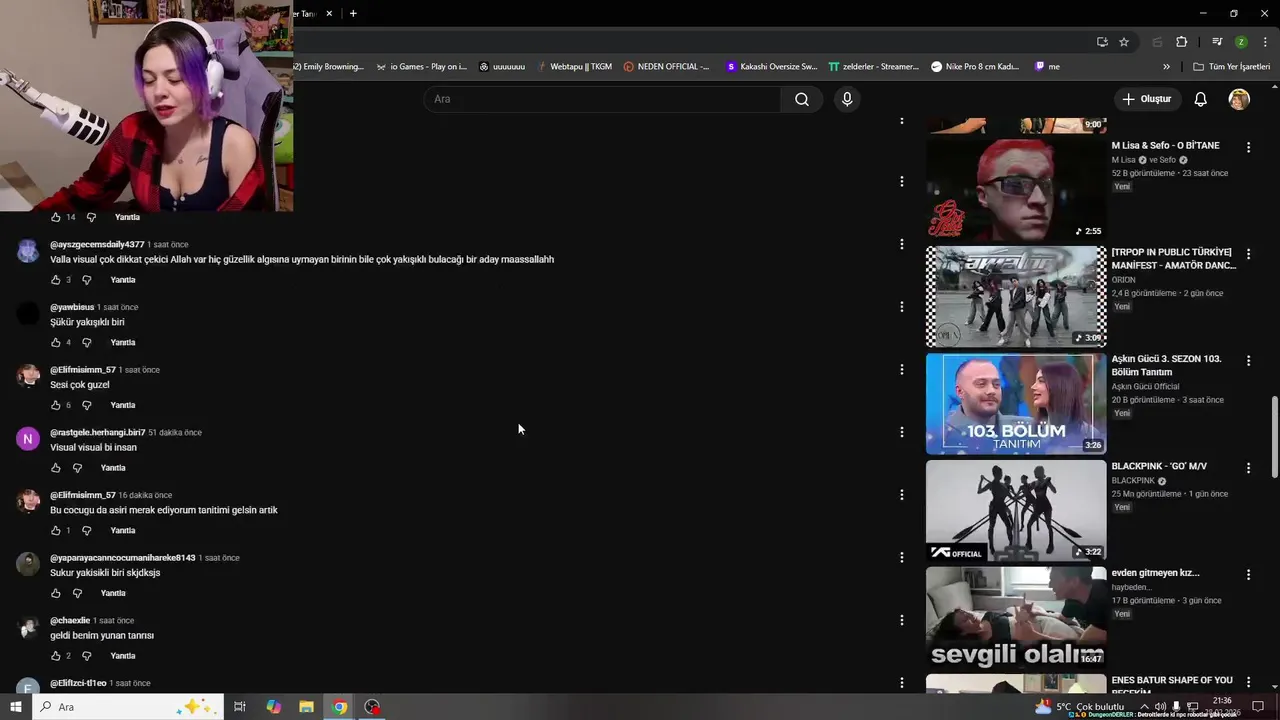Click the install app icon in address bar

(x=1102, y=42)
